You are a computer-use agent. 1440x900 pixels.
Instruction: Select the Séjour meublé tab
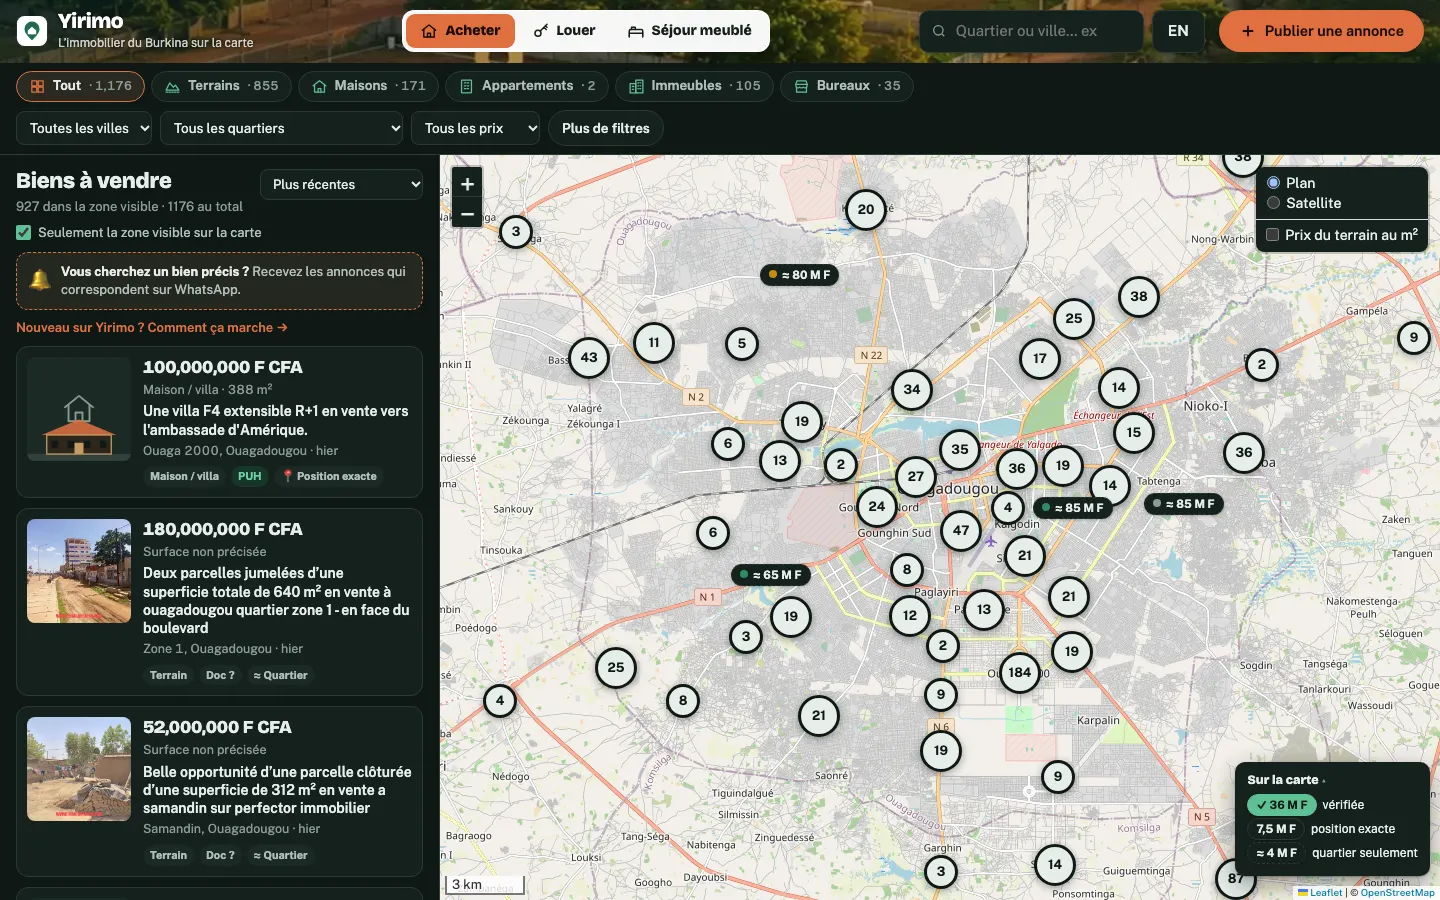(690, 31)
